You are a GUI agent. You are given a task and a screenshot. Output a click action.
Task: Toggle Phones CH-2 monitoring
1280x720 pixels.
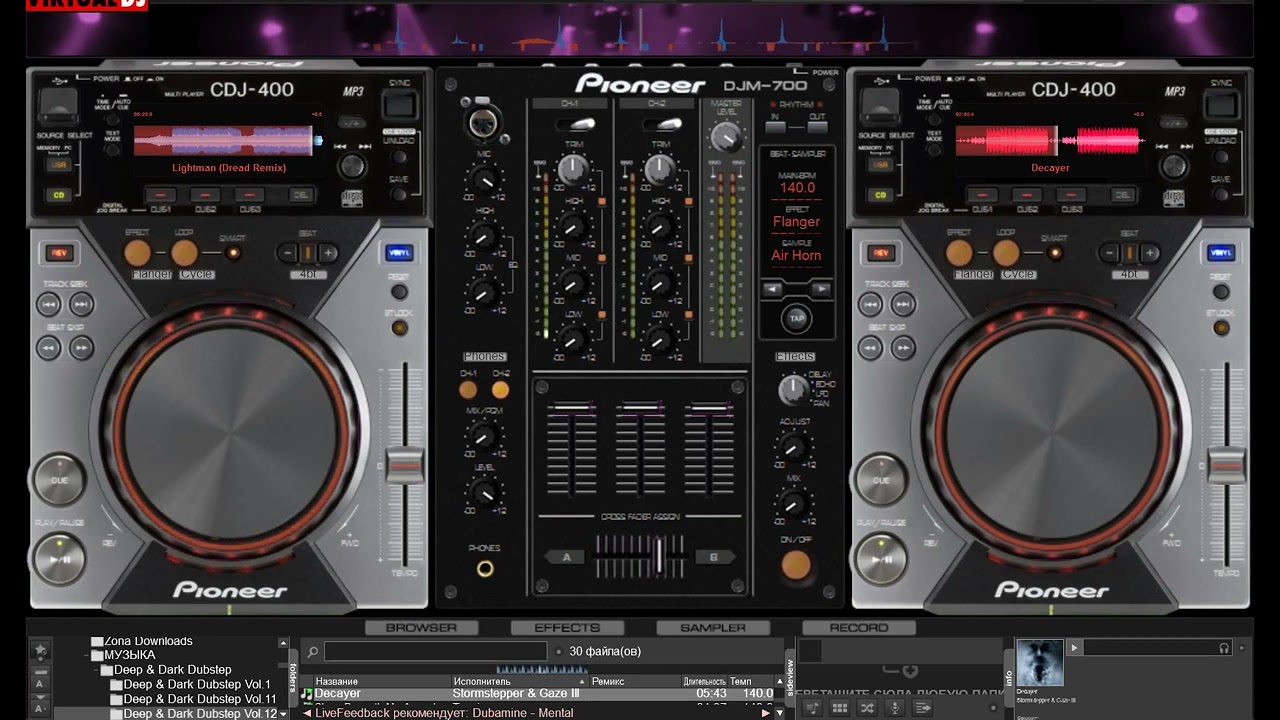500,390
